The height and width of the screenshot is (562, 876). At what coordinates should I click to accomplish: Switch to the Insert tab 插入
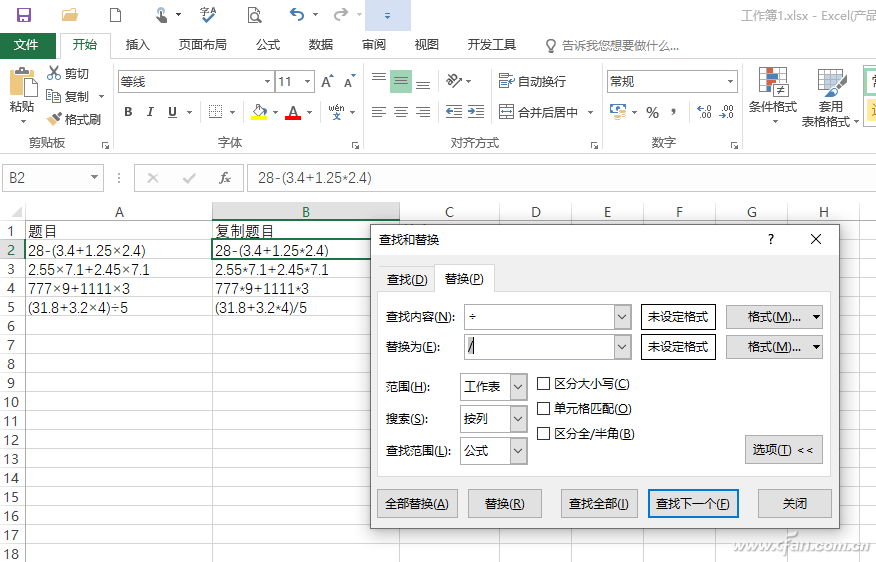click(x=137, y=45)
